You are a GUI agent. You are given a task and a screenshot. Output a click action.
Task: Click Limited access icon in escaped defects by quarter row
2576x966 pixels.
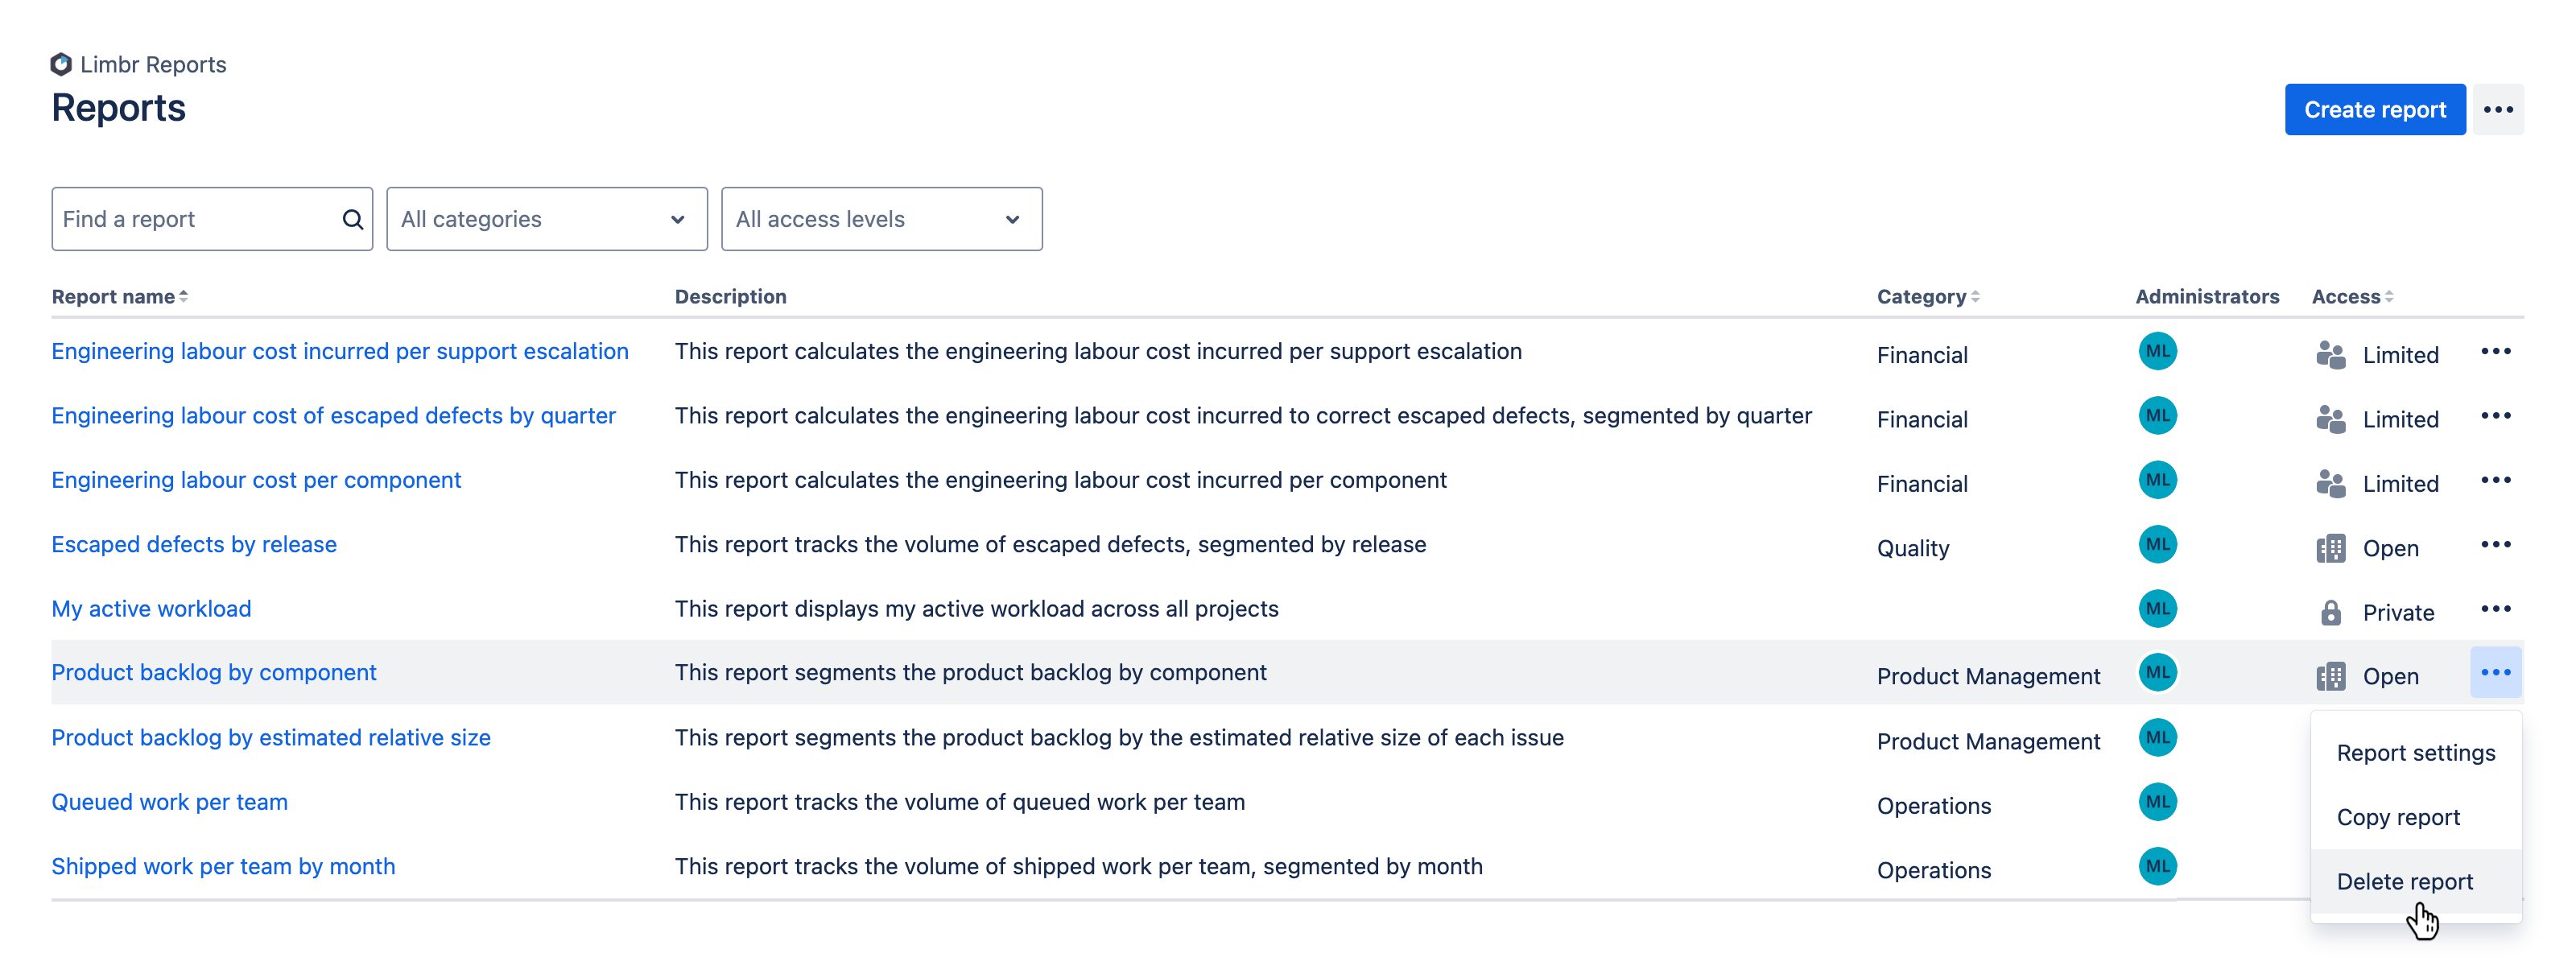coord(2330,419)
